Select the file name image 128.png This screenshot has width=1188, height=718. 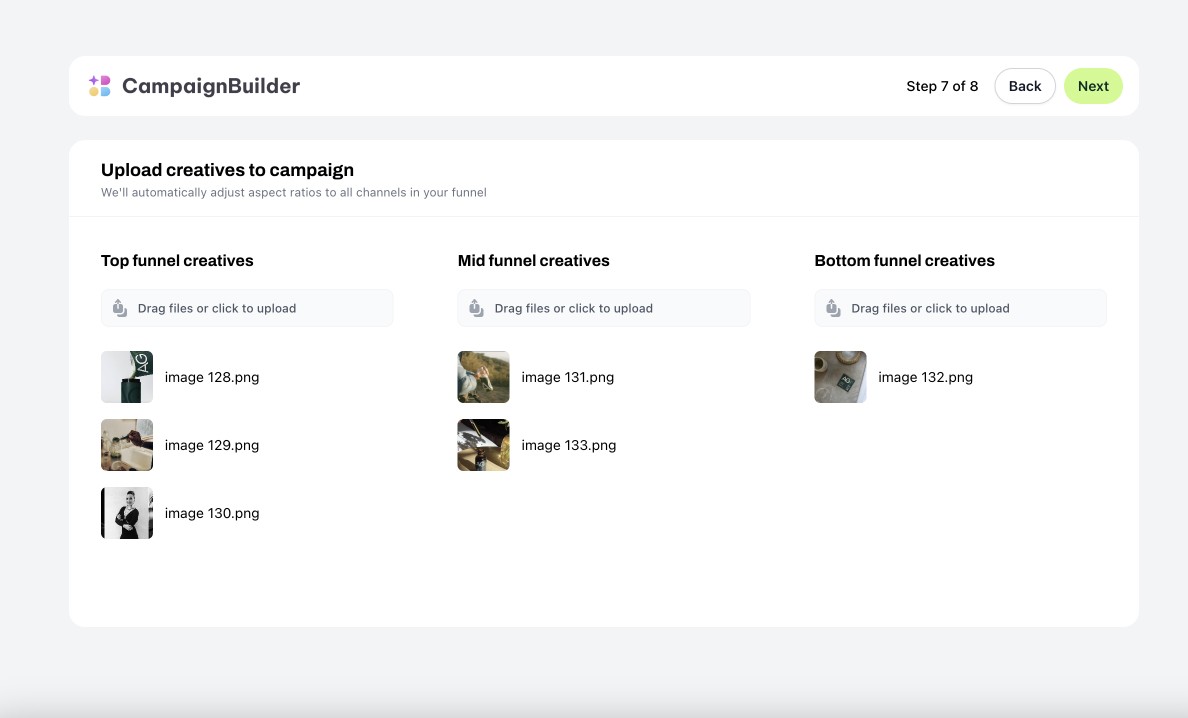(x=212, y=377)
